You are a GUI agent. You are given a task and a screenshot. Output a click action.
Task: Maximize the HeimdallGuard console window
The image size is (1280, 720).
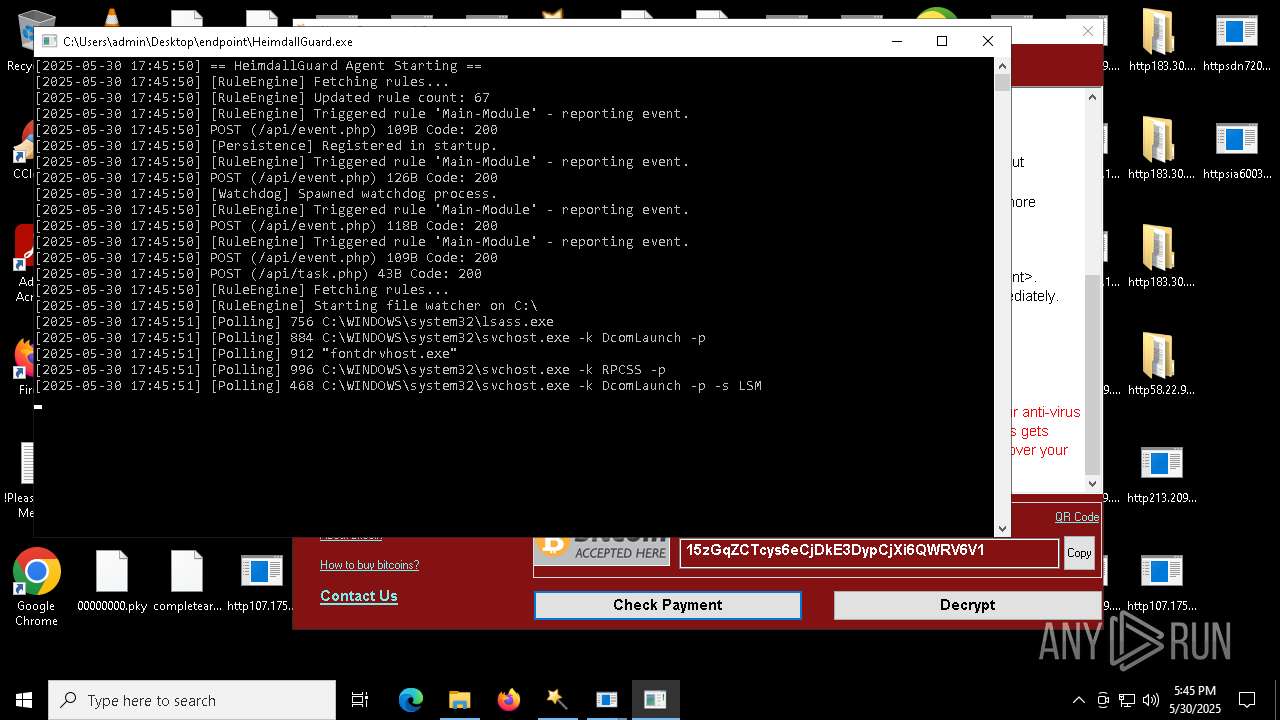tap(941, 41)
